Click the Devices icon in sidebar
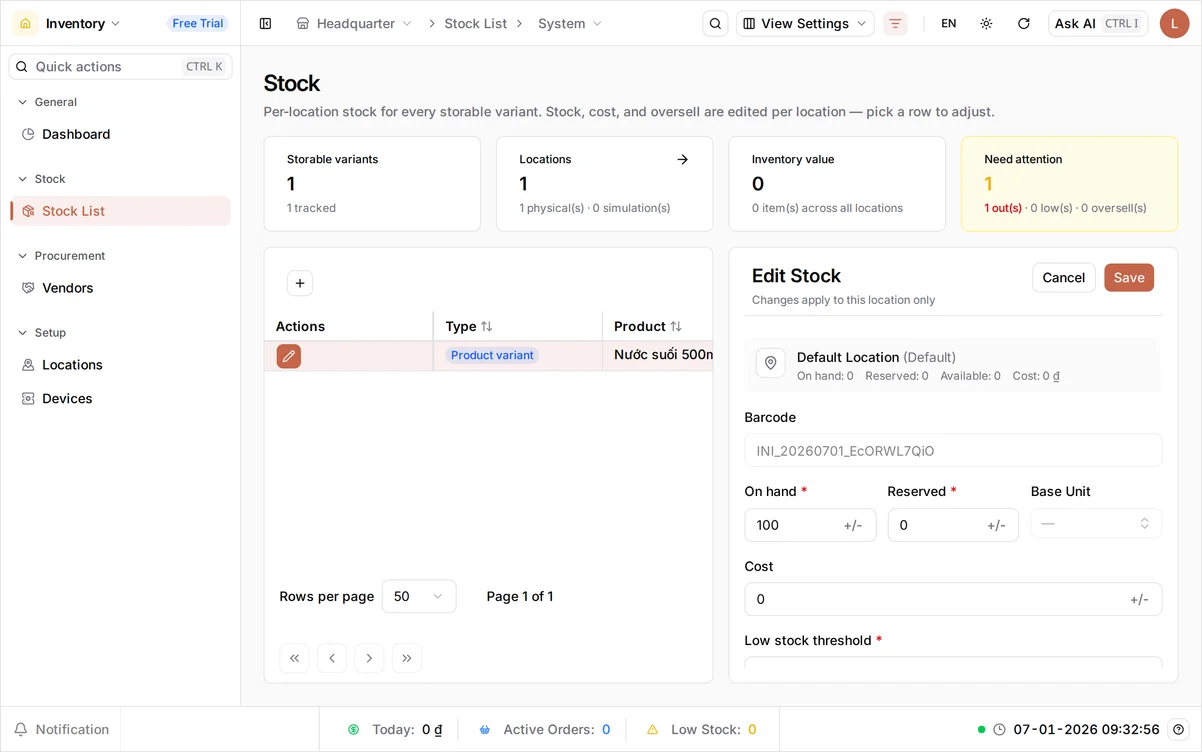 tap(28, 398)
